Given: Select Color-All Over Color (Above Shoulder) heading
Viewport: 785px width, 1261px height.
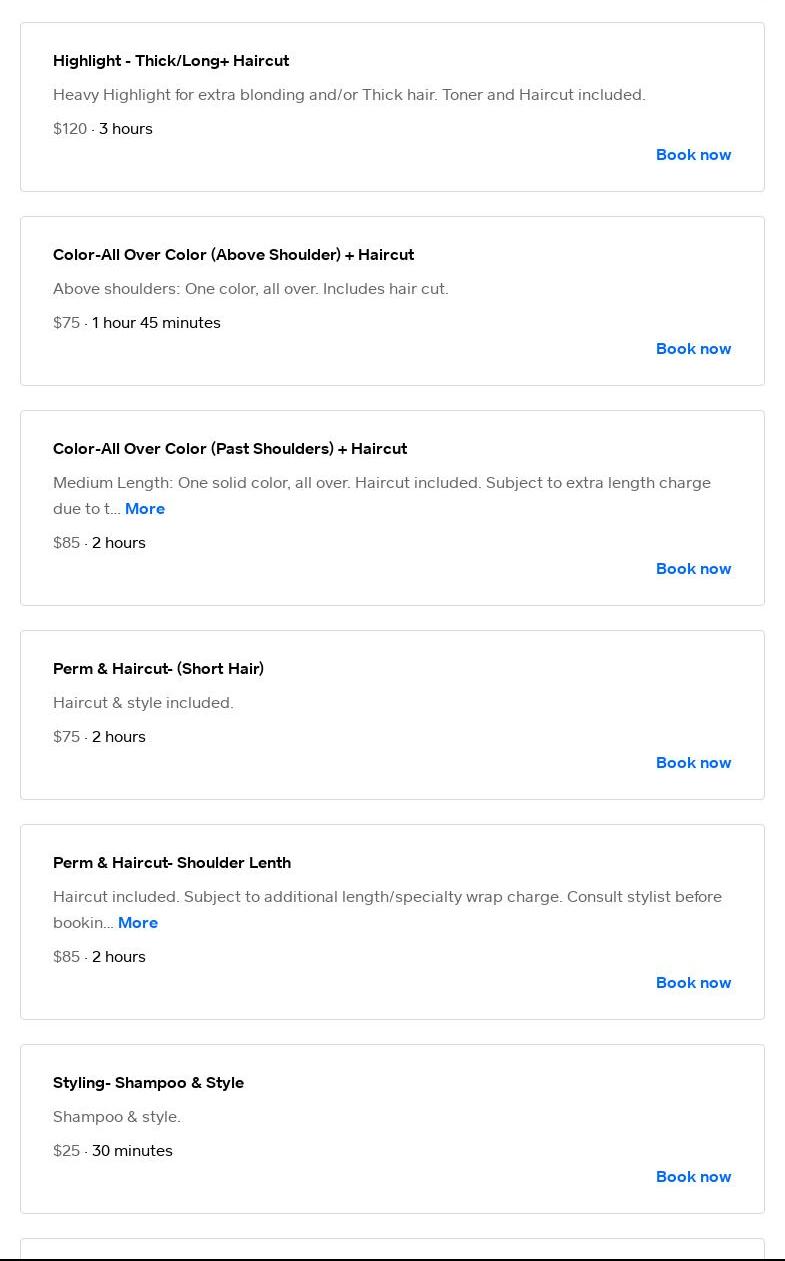Looking at the screenshot, I should 233,255.
